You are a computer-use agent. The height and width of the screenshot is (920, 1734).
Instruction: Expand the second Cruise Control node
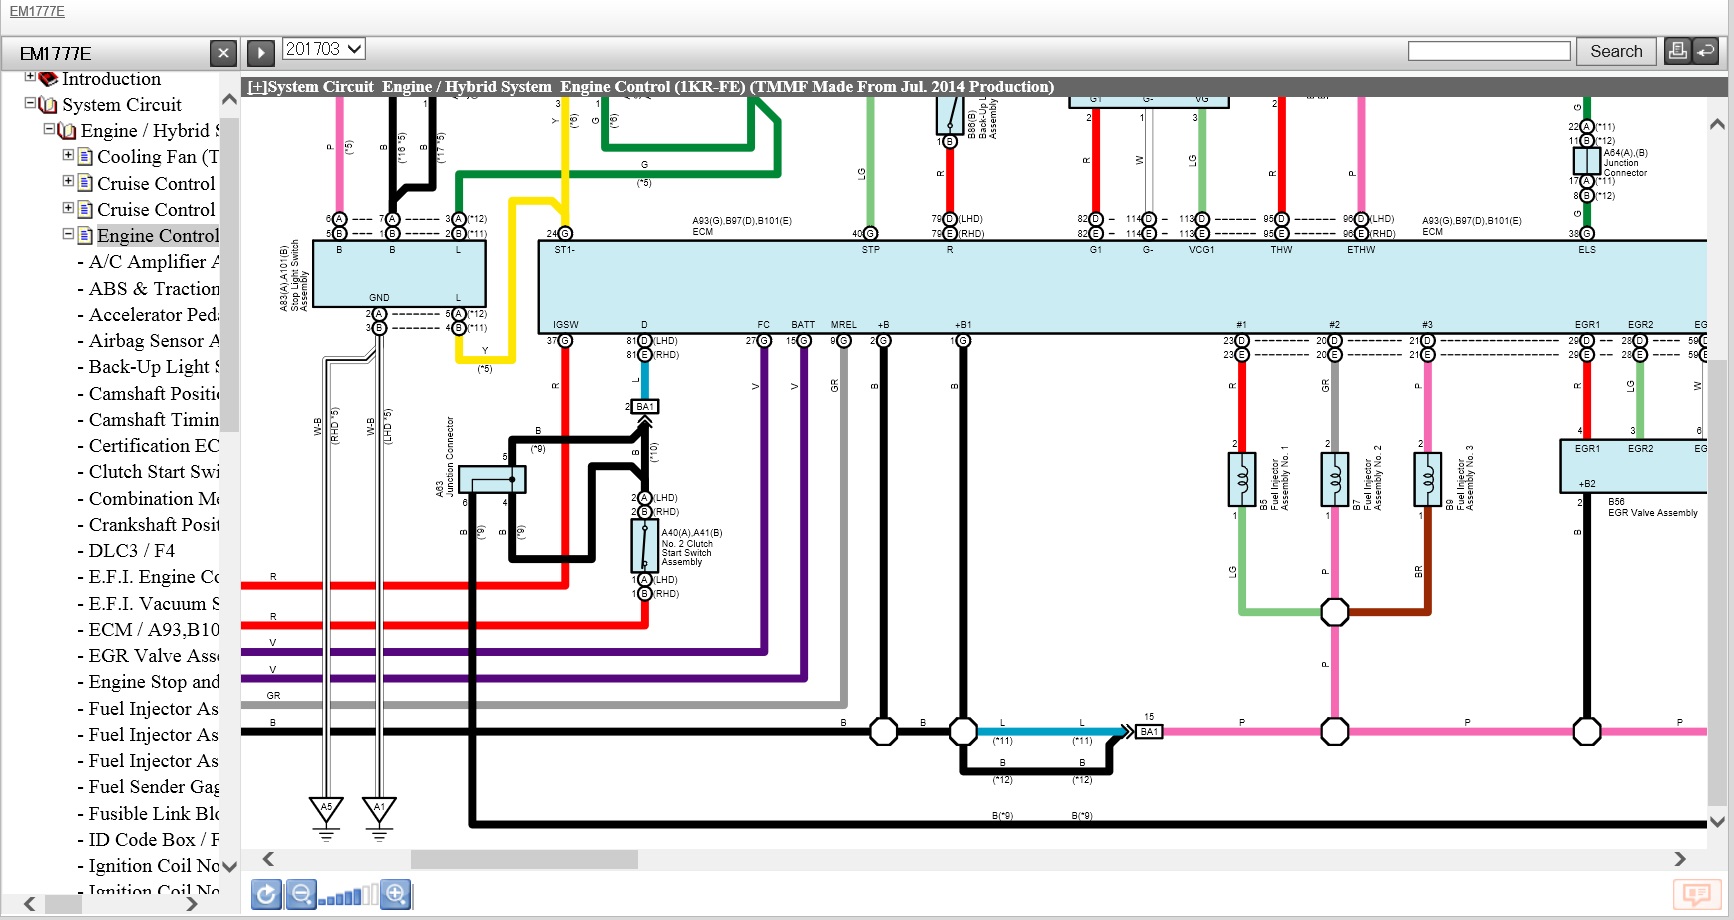68,208
